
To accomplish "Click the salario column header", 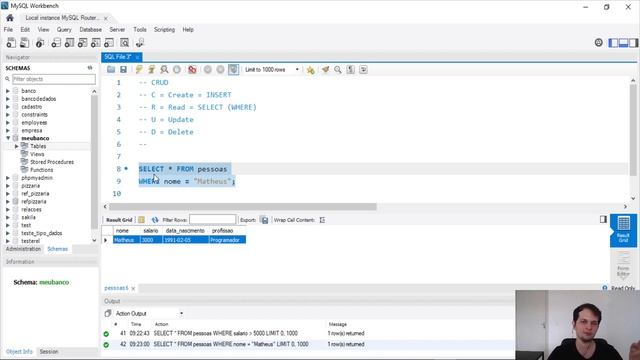I will click(x=151, y=231).
